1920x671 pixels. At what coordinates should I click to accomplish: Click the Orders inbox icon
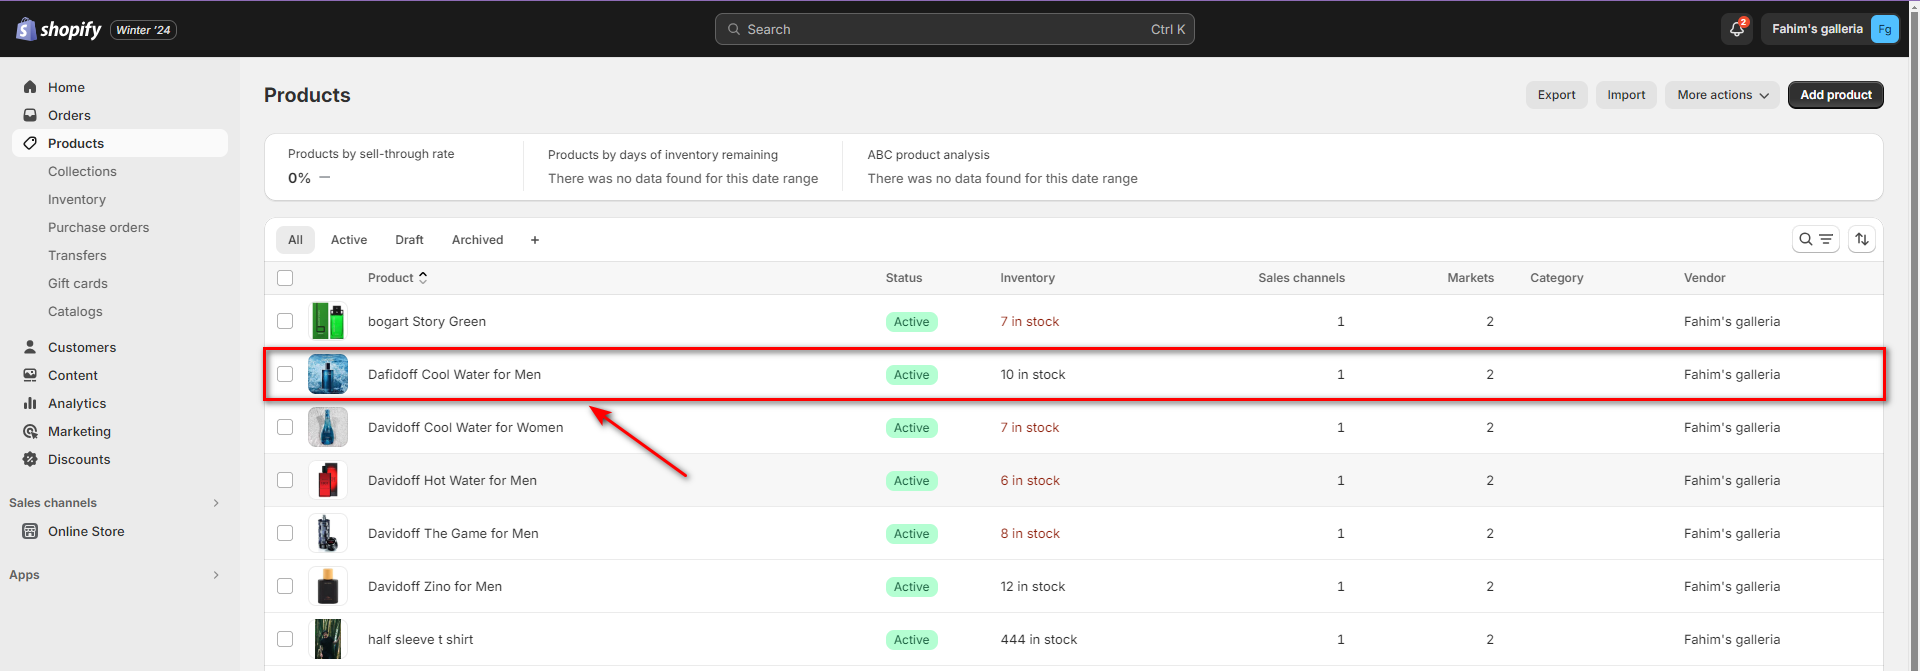30,115
